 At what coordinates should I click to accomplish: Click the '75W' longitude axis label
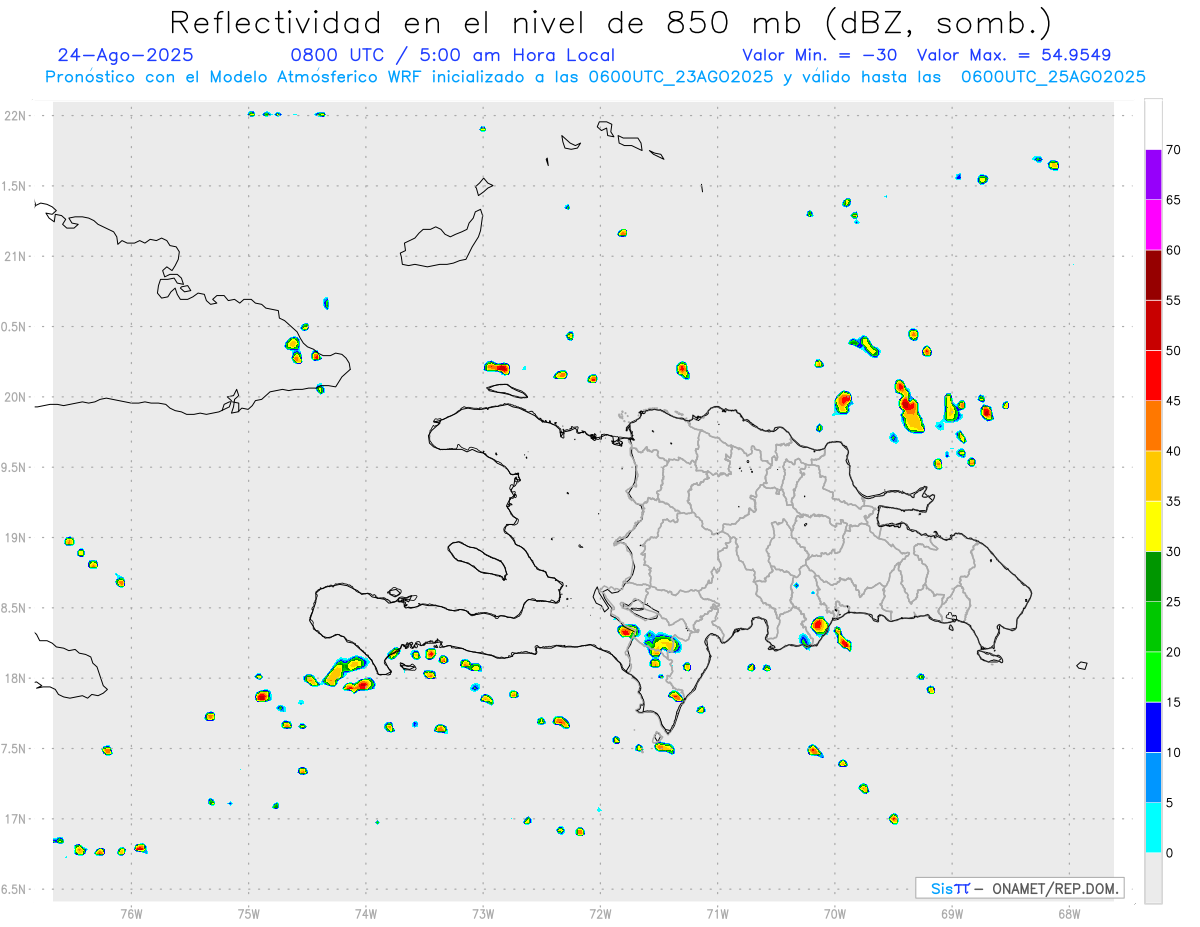tap(248, 912)
